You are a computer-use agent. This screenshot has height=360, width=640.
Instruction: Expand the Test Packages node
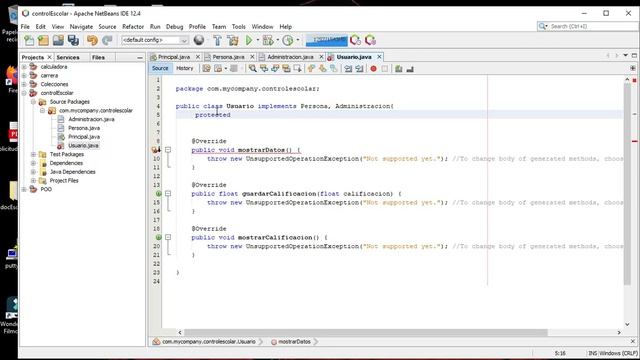[33, 154]
